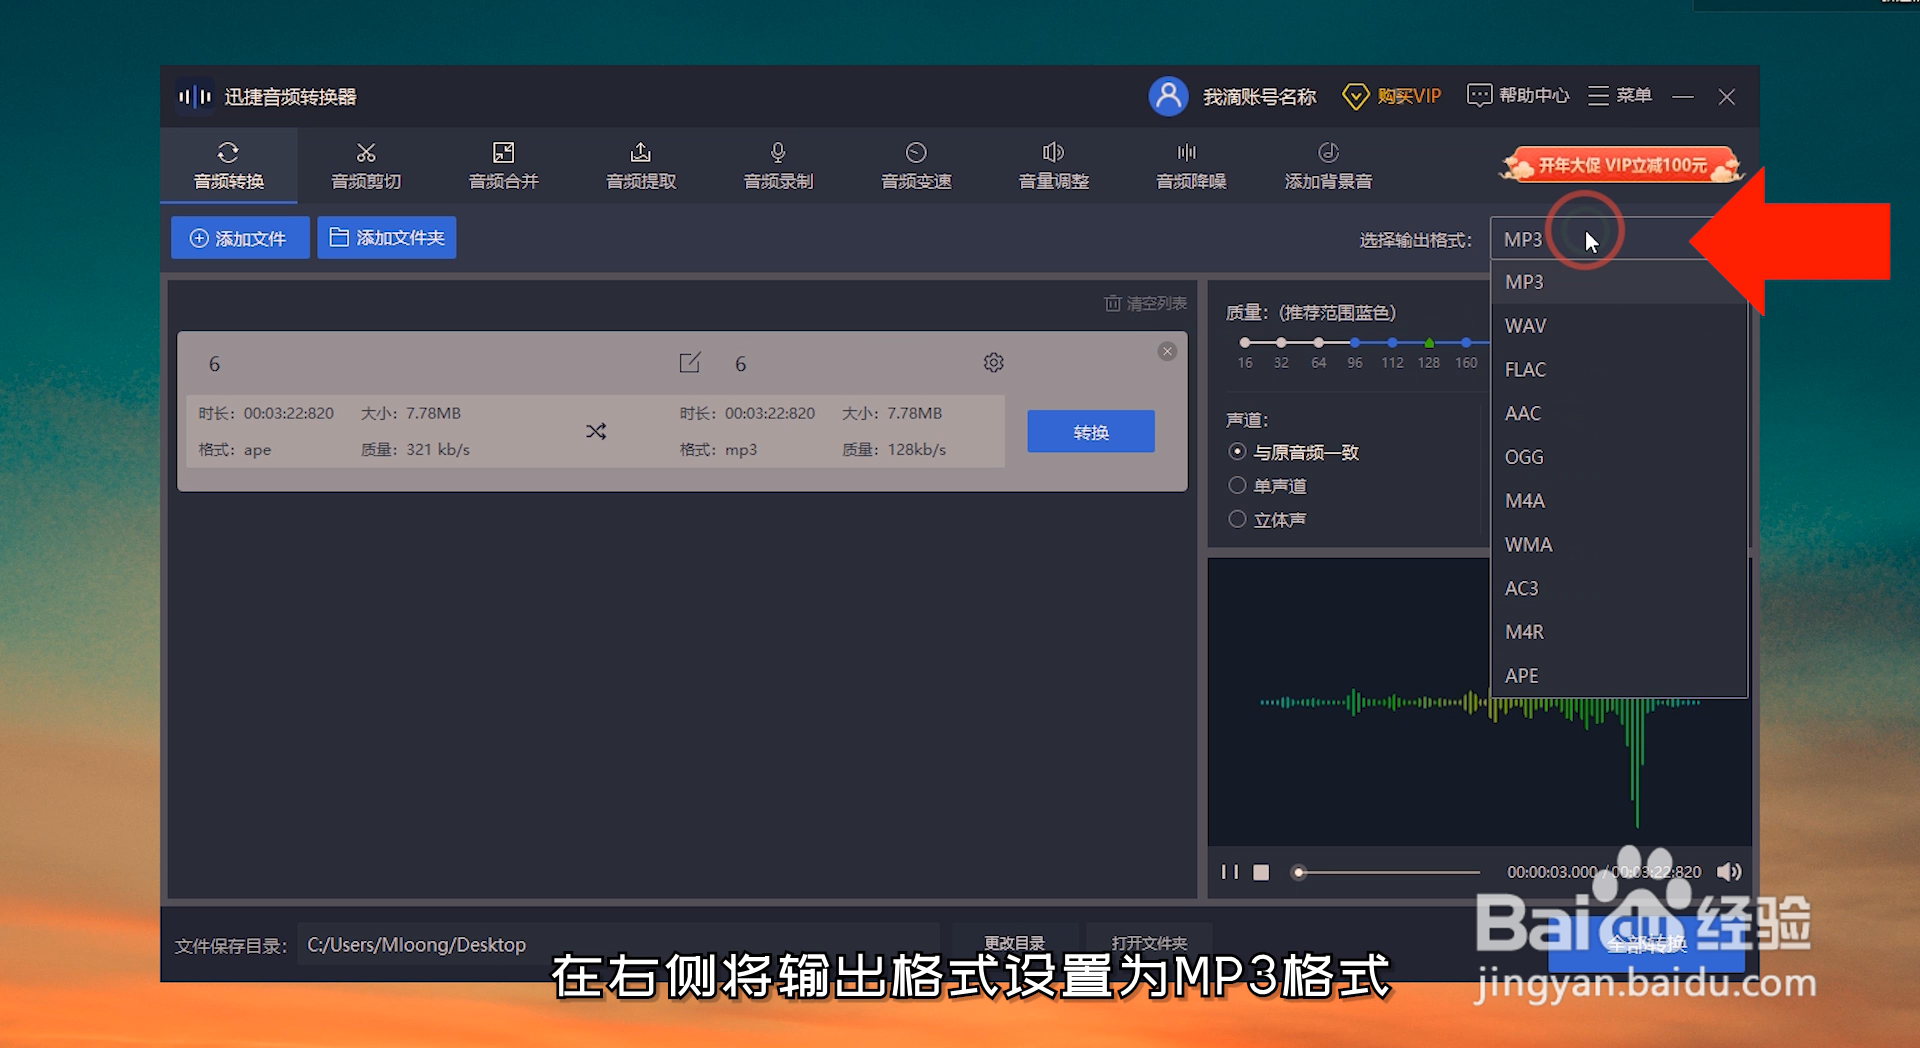Open the 添加背景音 background sound tool
The width and height of the screenshot is (1920, 1048).
click(x=1327, y=165)
